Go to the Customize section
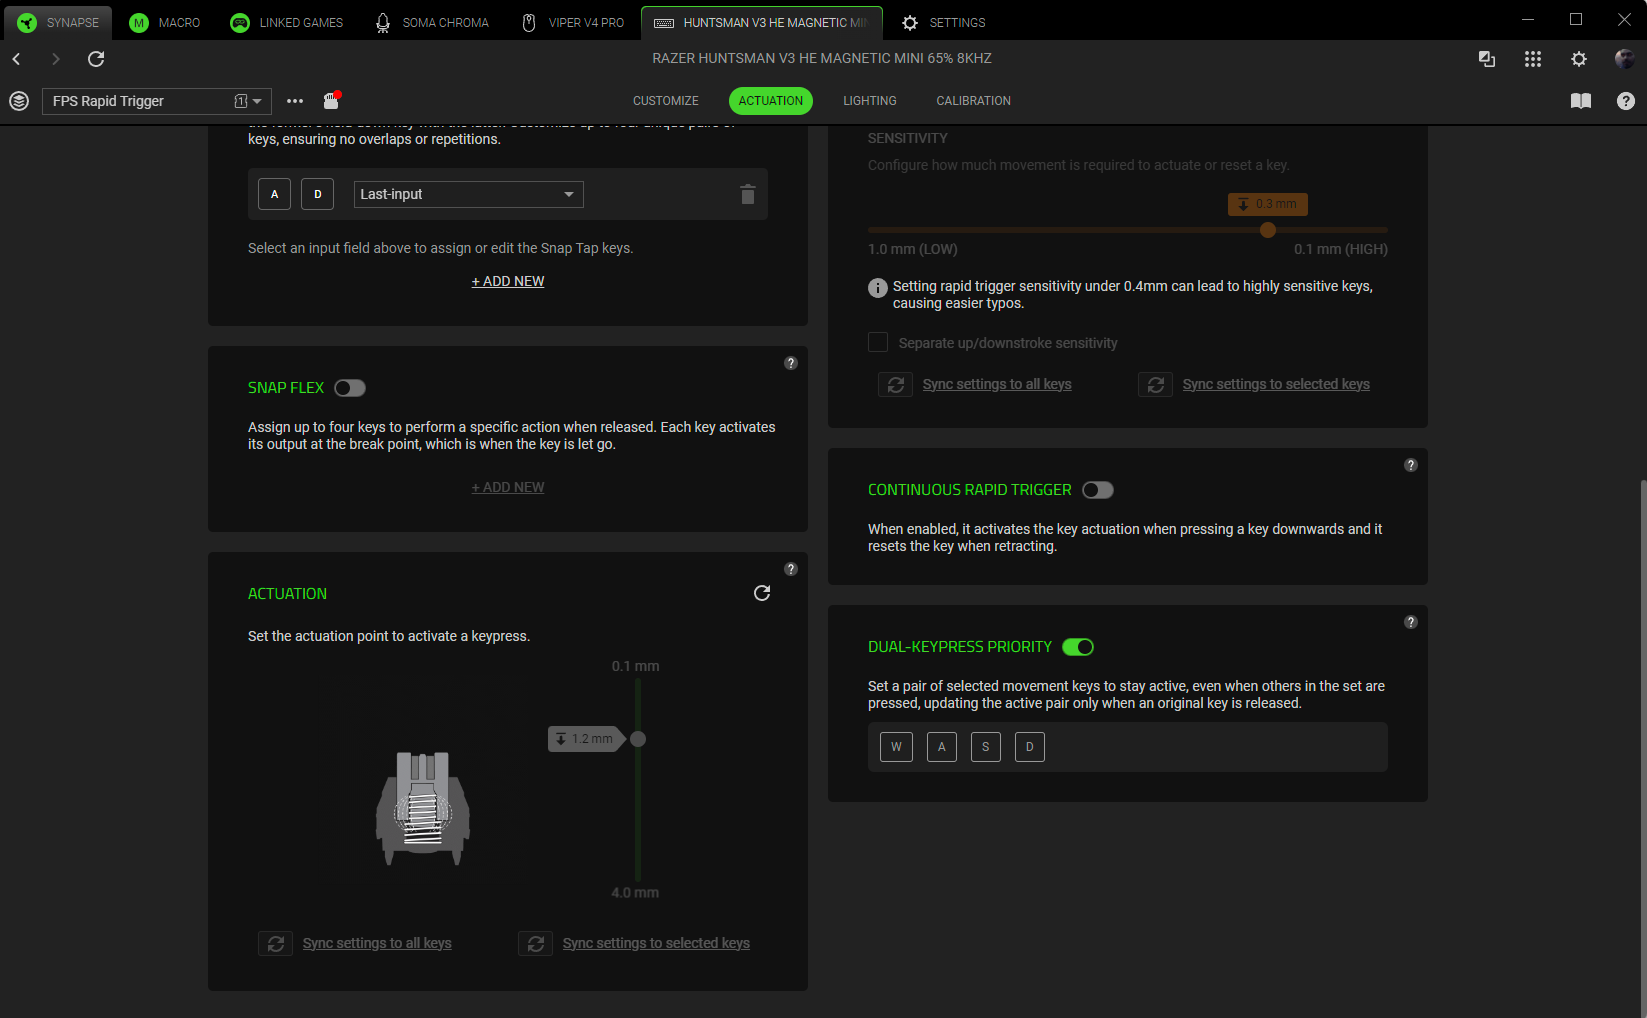1647x1018 pixels. pos(666,101)
